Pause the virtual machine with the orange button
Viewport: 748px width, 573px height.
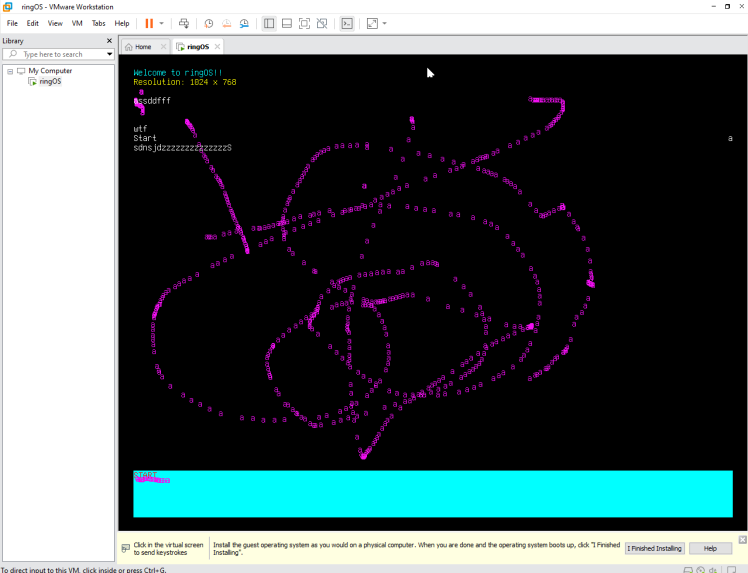tap(149, 23)
